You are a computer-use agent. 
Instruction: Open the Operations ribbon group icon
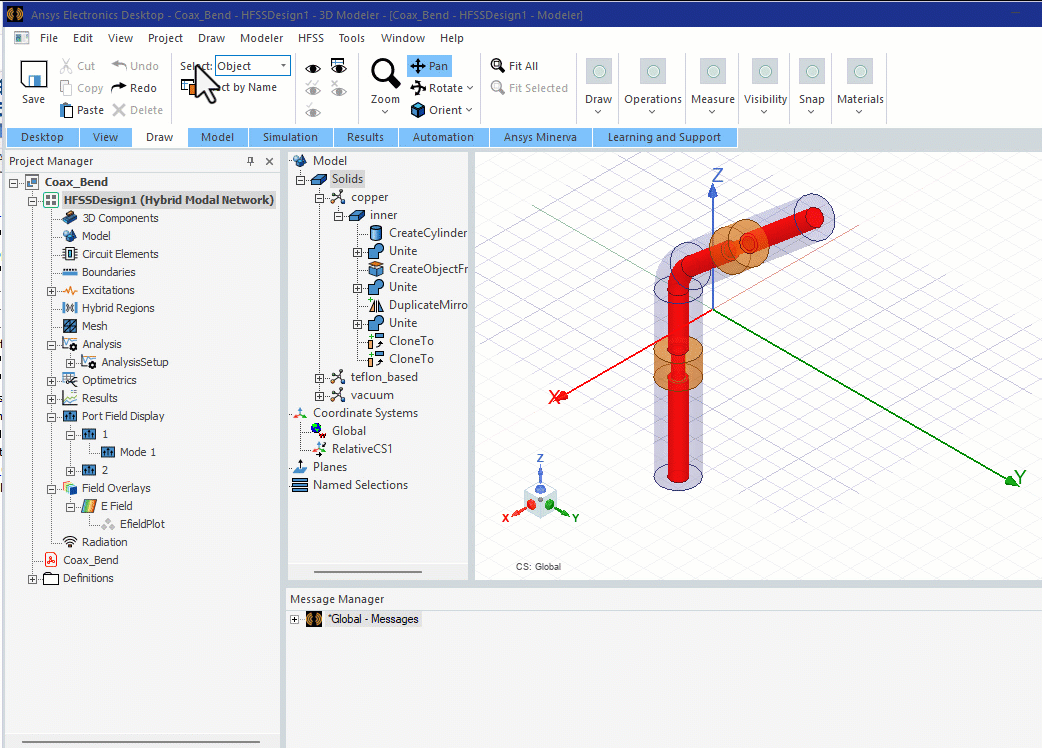pos(653,72)
